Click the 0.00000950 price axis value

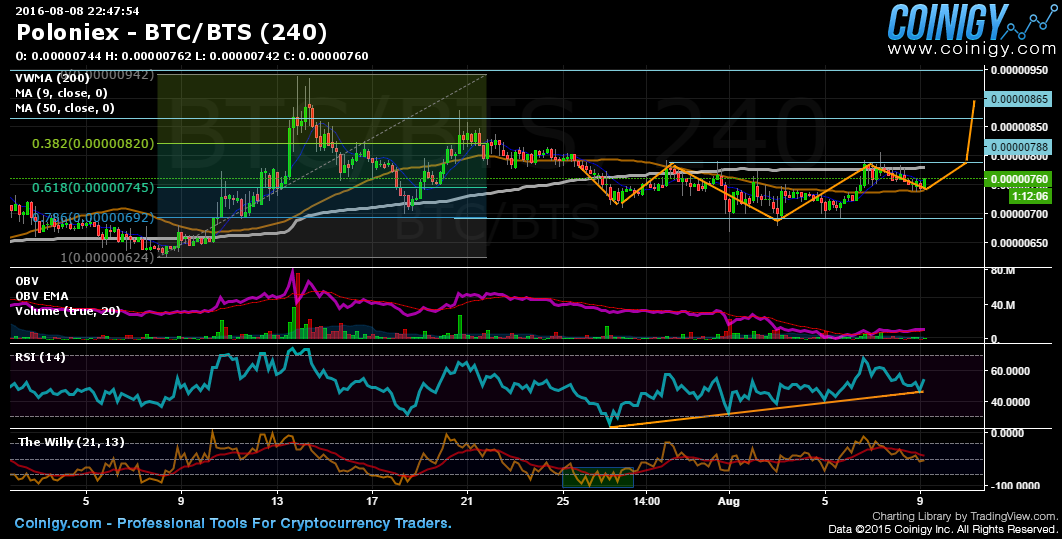point(1020,70)
